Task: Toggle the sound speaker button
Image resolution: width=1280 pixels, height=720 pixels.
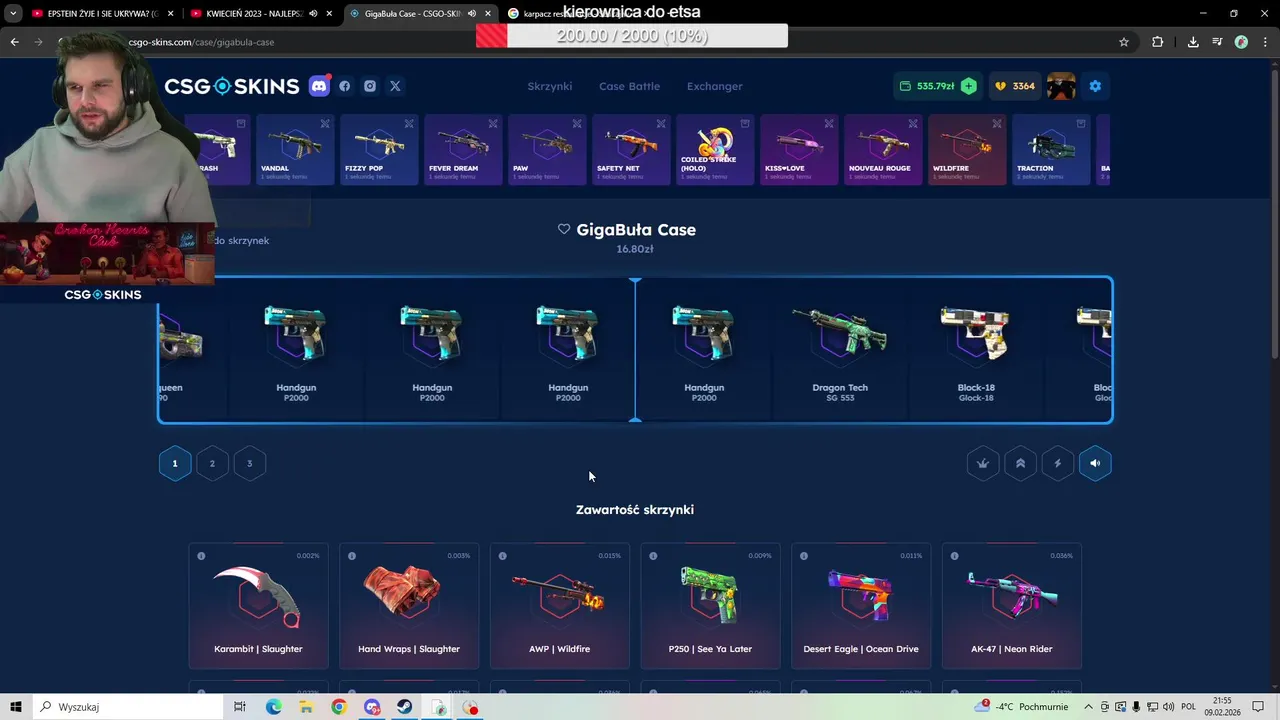Action: pyautogui.click(x=1095, y=463)
